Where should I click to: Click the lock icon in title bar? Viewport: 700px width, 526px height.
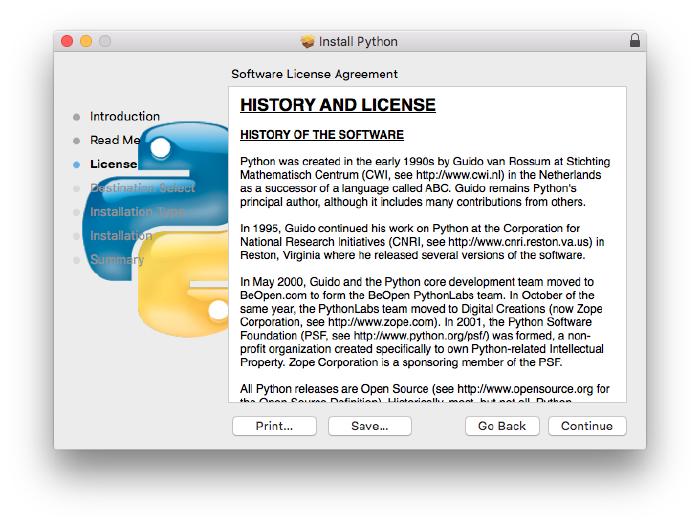coord(634,41)
